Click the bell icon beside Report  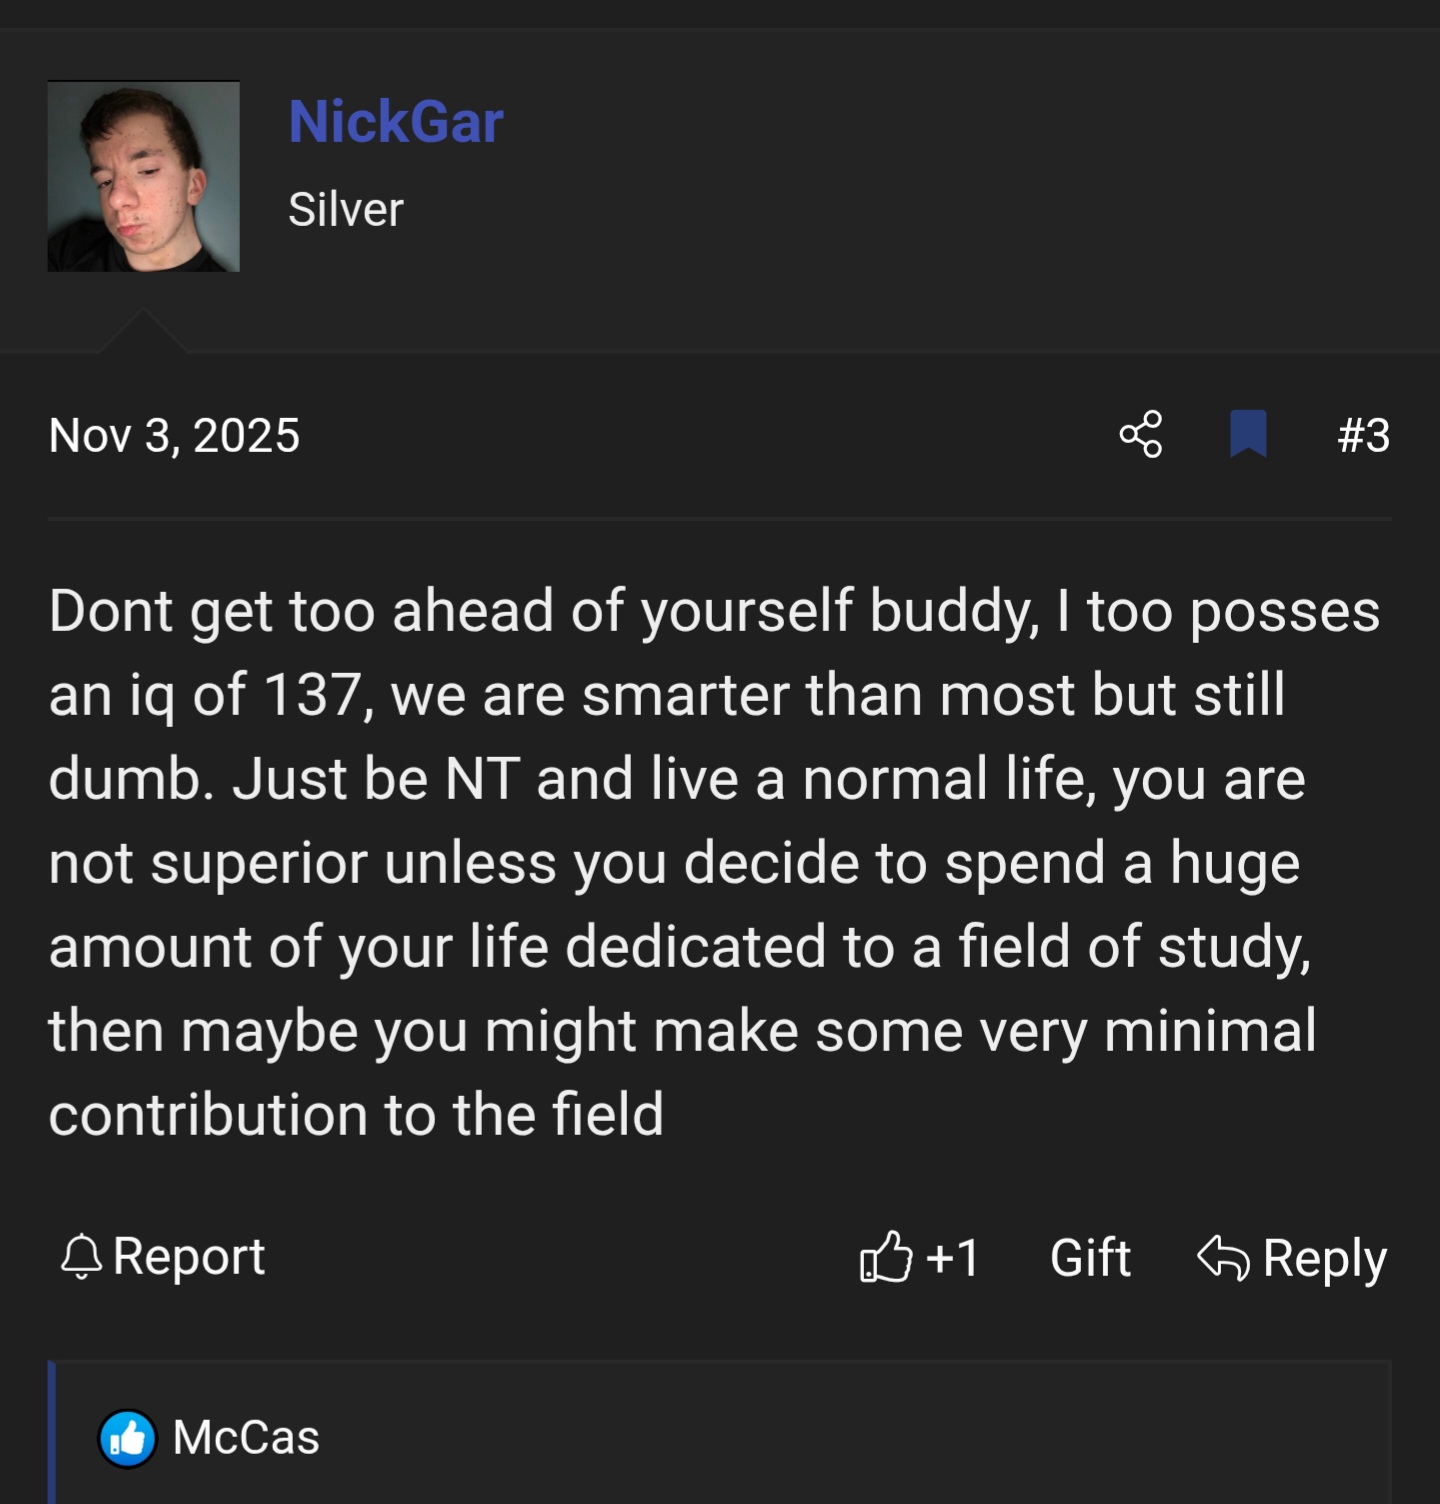81,1257
